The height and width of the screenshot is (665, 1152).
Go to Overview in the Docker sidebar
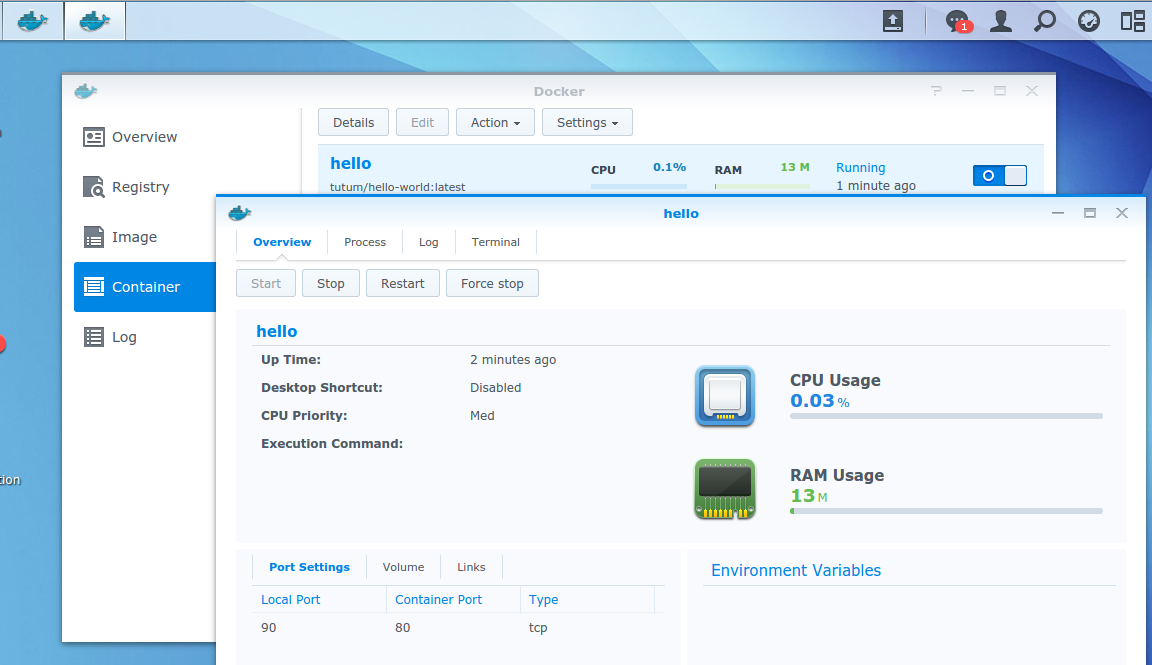click(x=145, y=137)
